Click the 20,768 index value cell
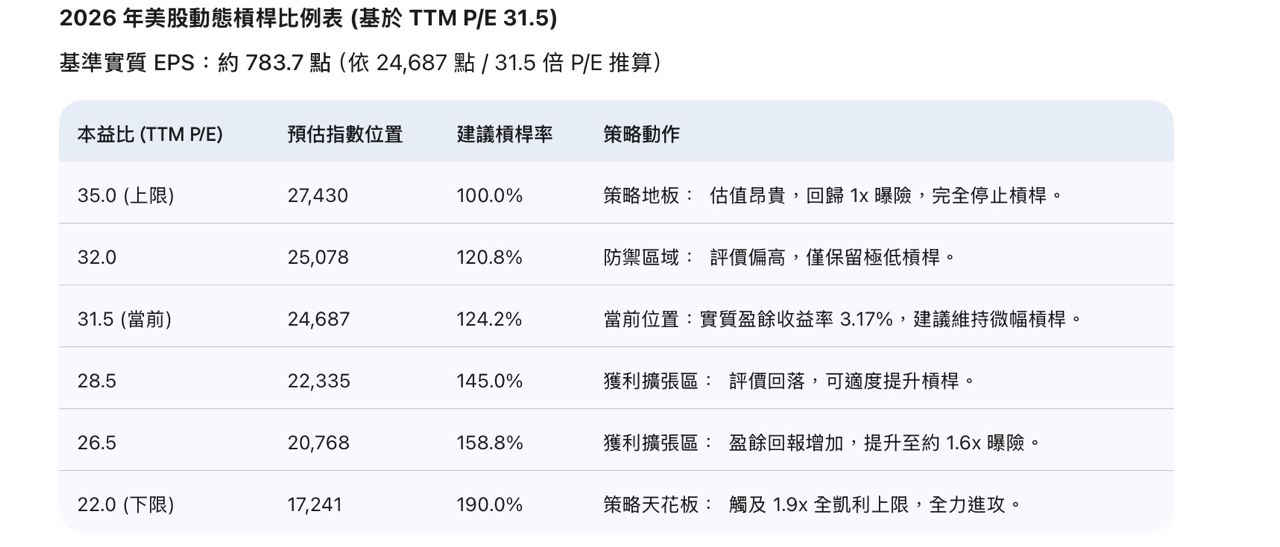Viewport: 1280px width, 547px height. coord(318,443)
